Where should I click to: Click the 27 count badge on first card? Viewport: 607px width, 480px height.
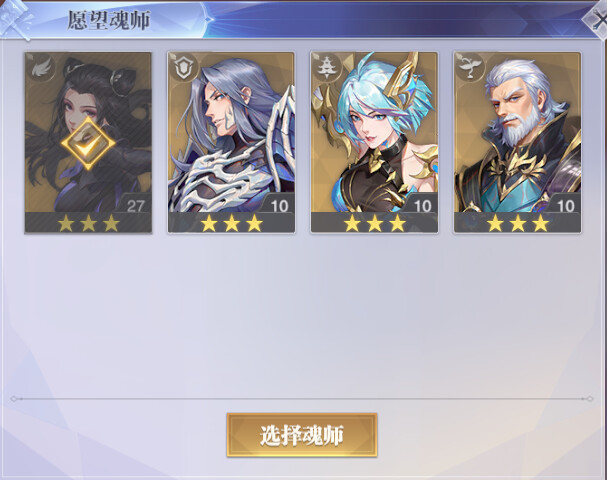(x=135, y=206)
